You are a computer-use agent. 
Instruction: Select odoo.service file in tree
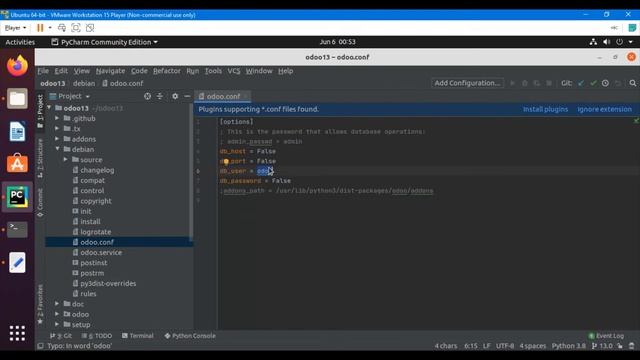tap(101, 253)
